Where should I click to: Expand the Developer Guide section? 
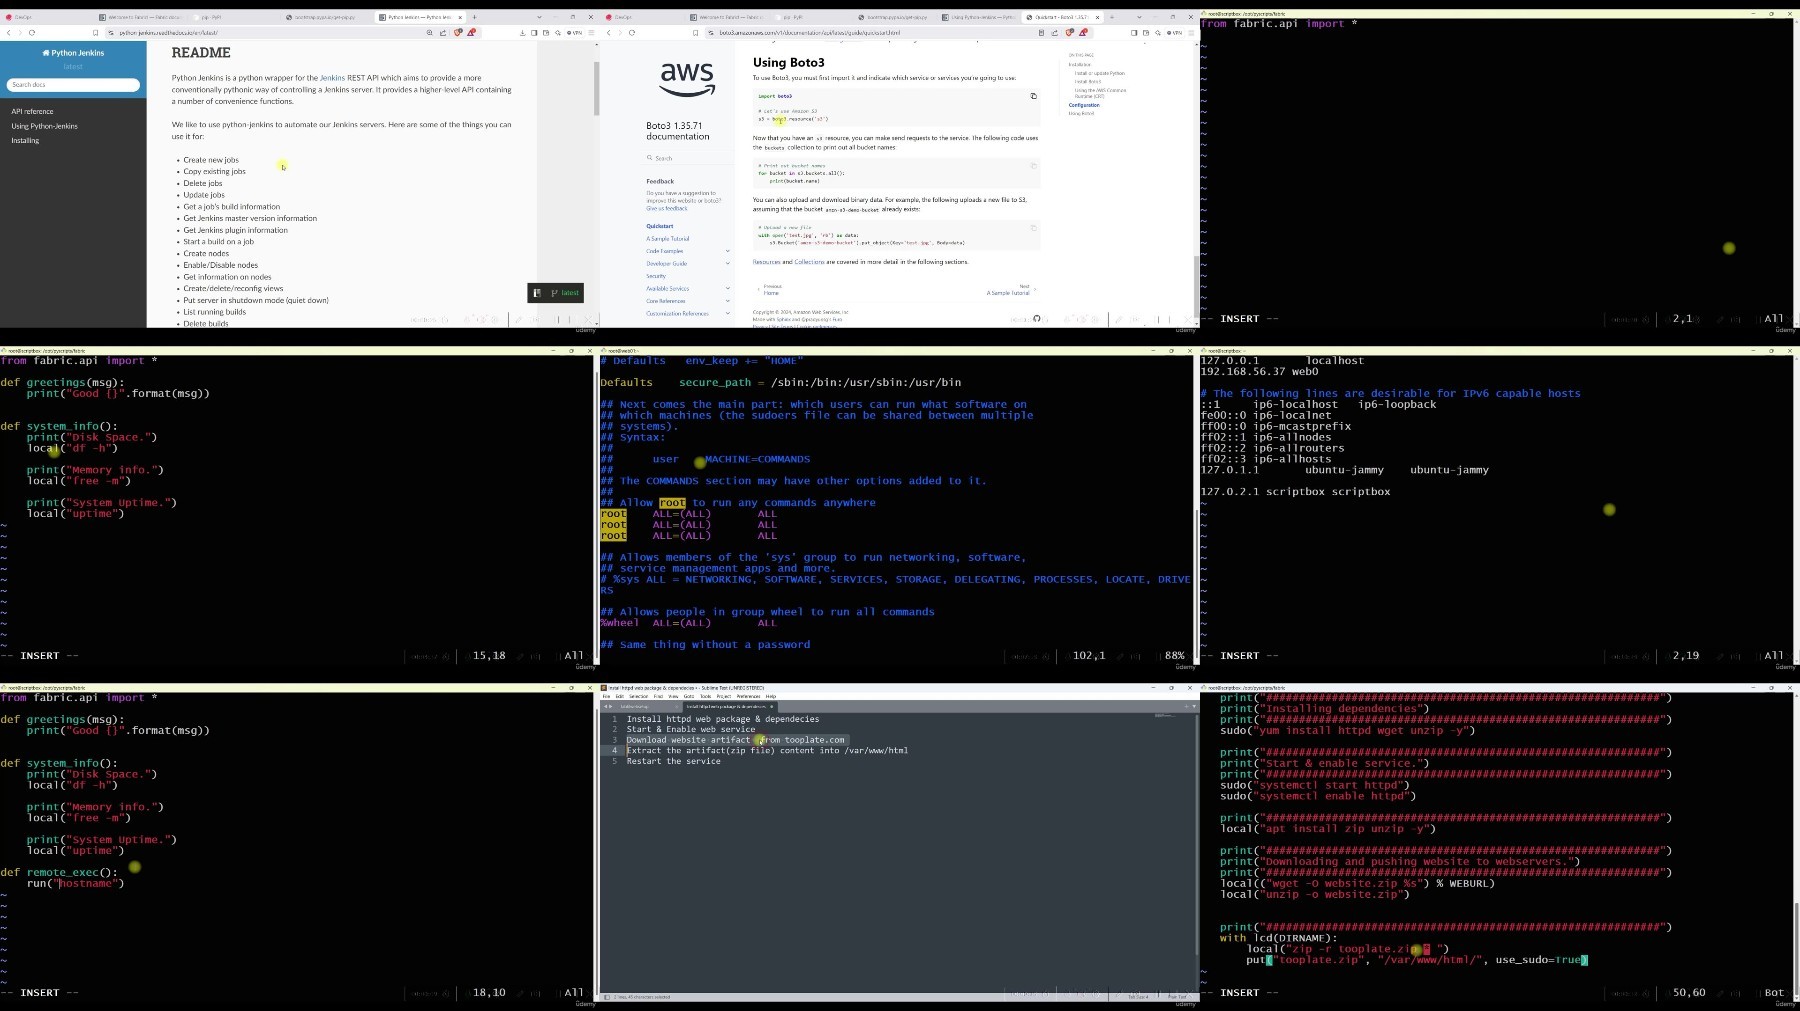[x=727, y=264]
